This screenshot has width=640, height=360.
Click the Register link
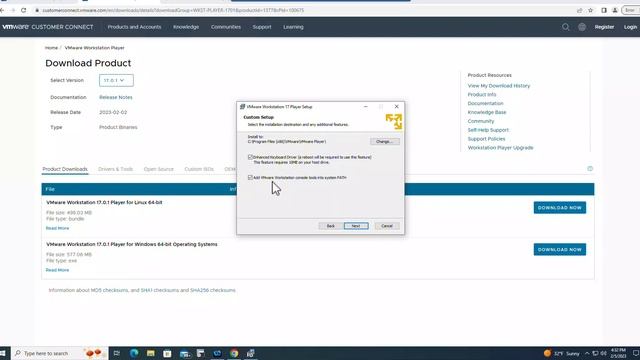click(604, 27)
